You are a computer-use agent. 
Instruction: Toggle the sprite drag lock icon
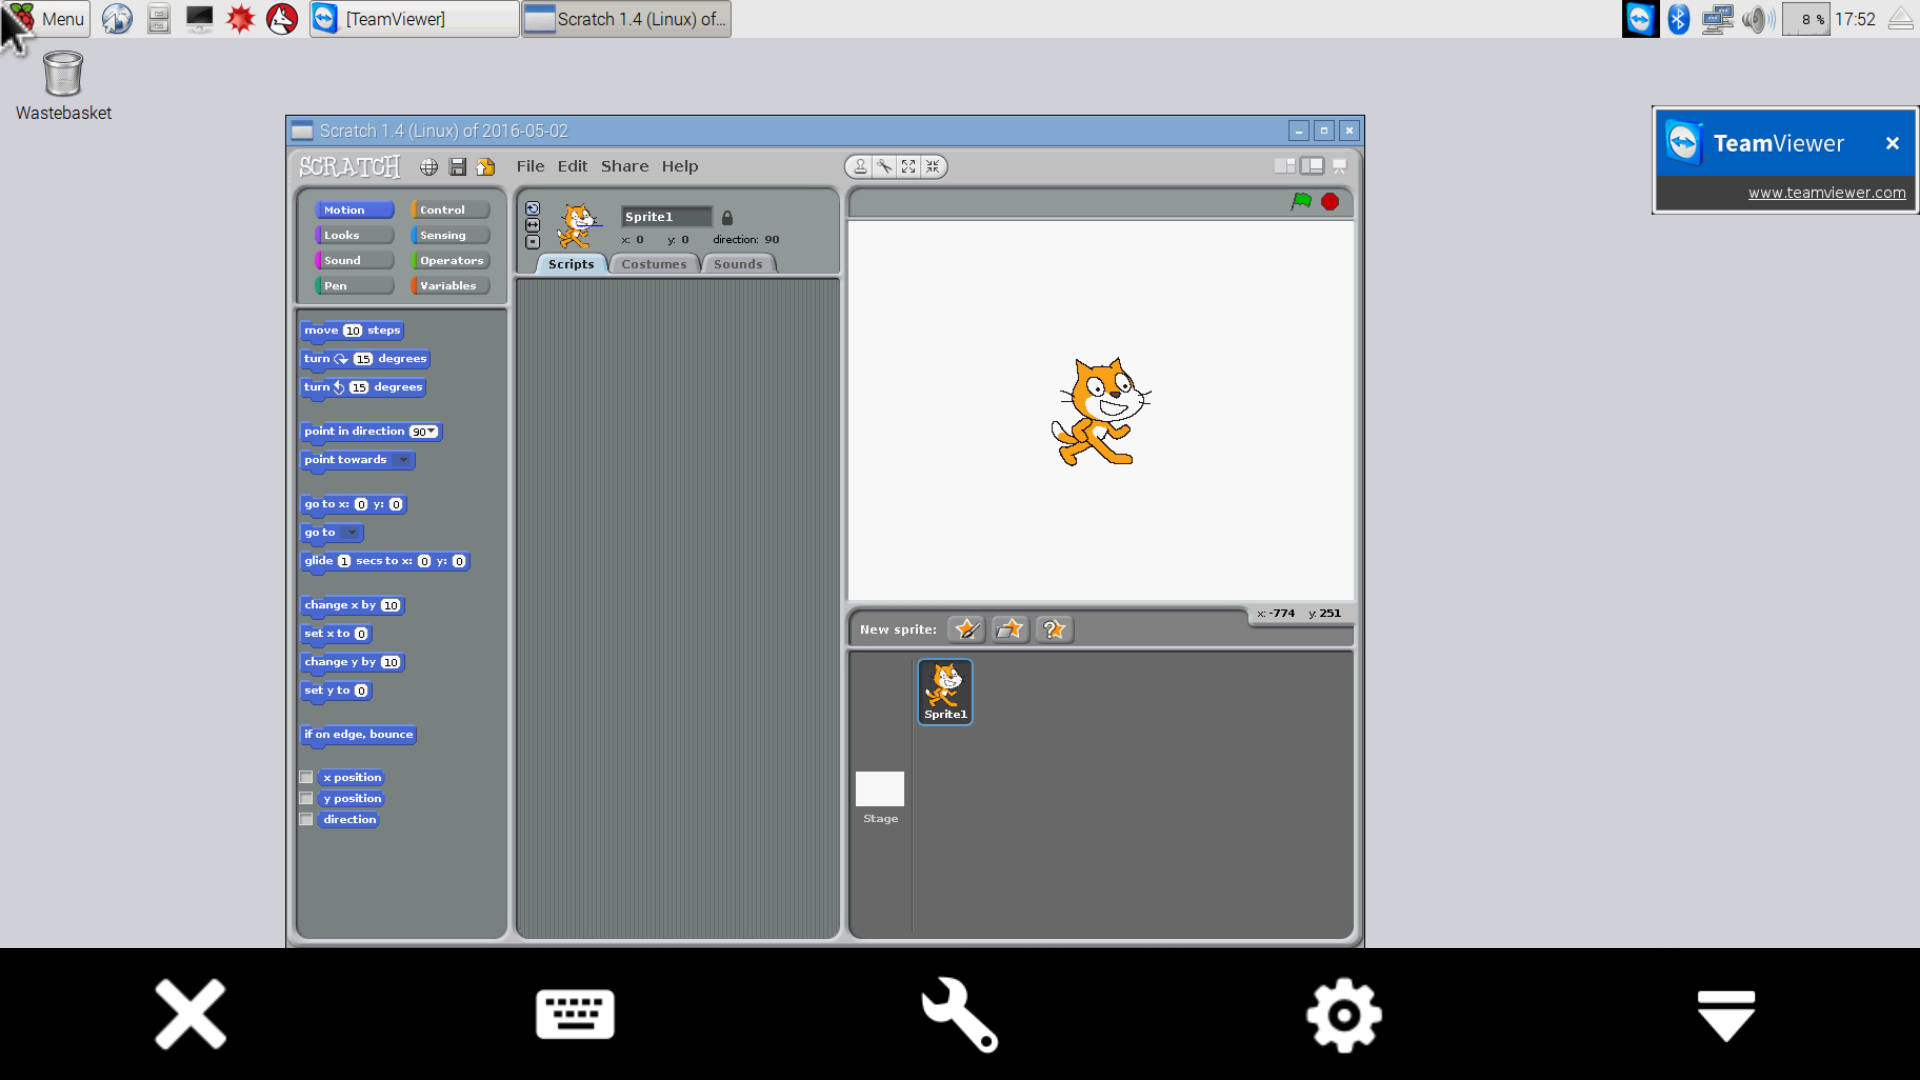point(727,217)
